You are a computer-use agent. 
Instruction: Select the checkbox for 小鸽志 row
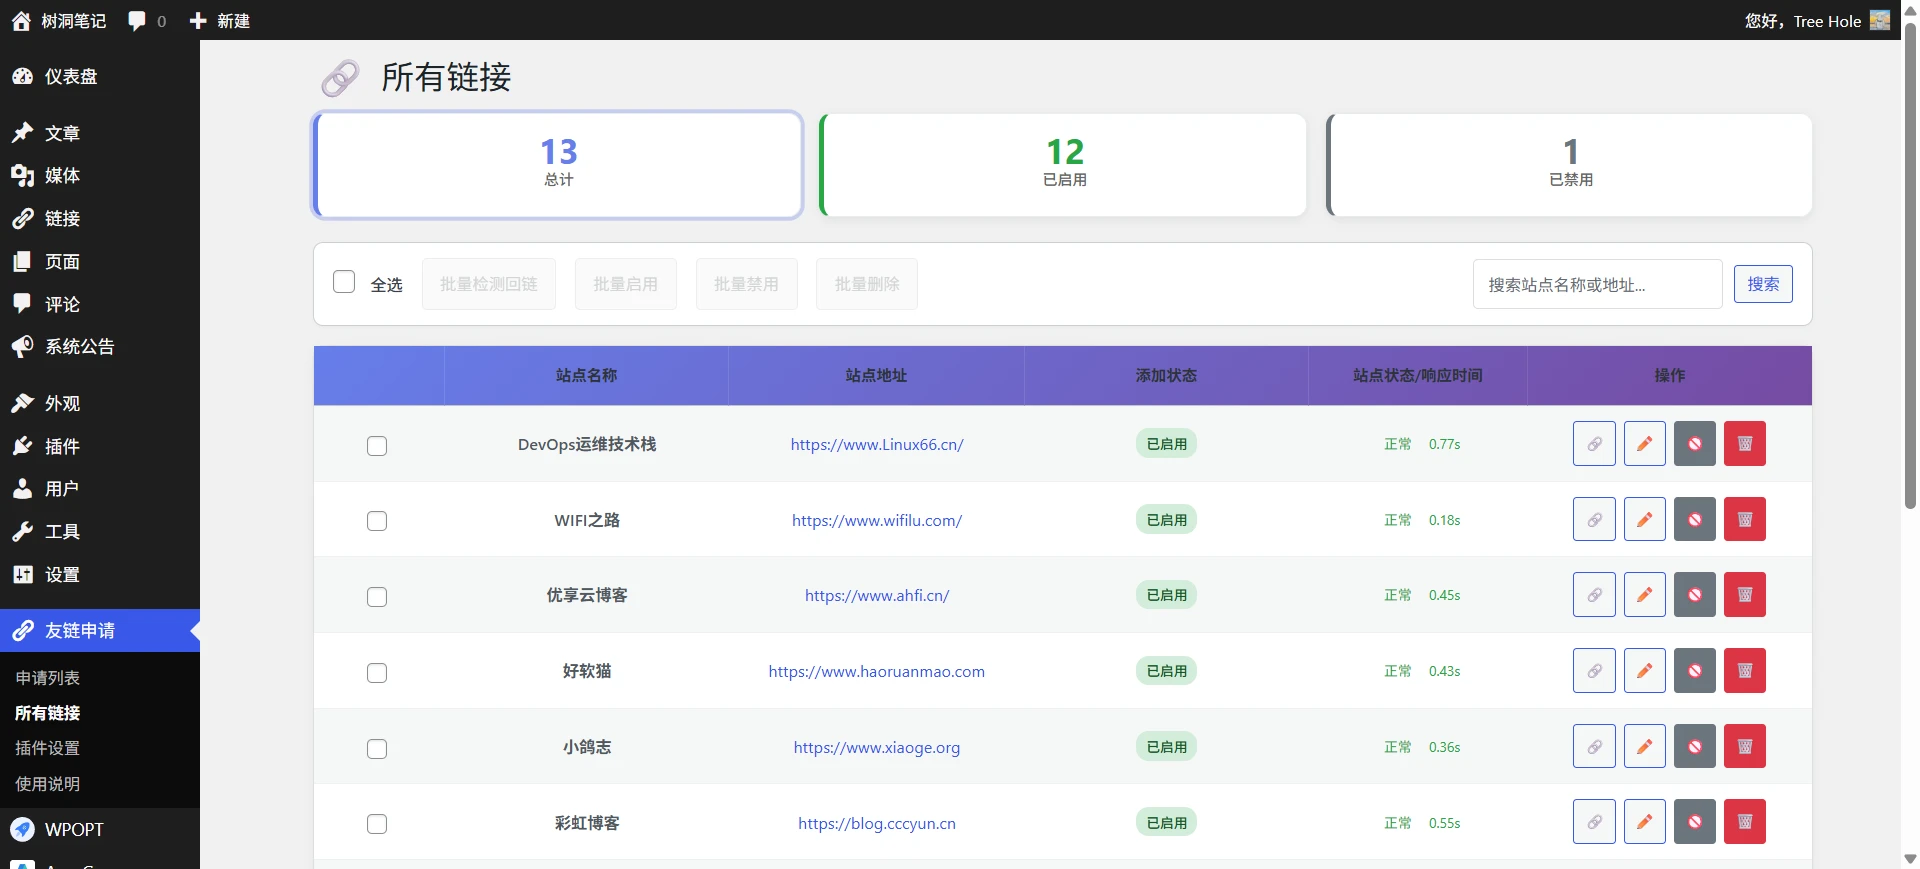[x=377, y=749]
